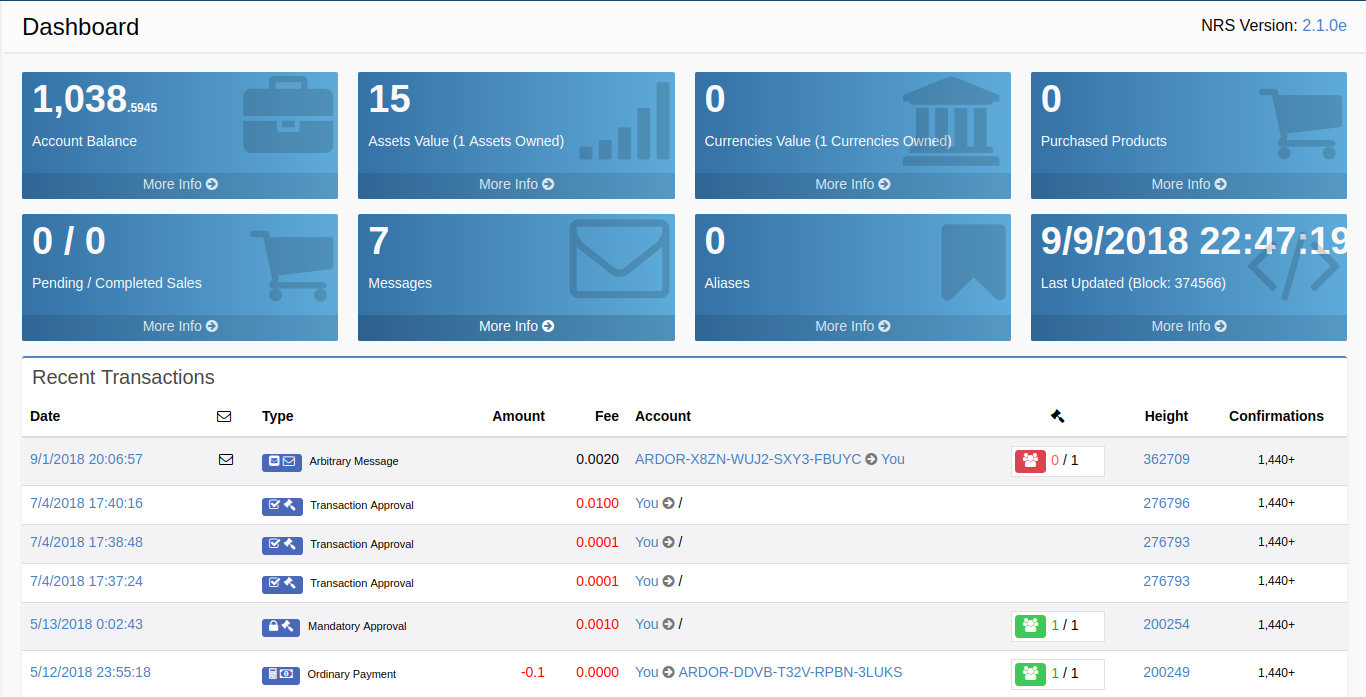1366x697 pixels.
Task: Click the bar chart icon on Assets Value tile
Action: (625, 122)
